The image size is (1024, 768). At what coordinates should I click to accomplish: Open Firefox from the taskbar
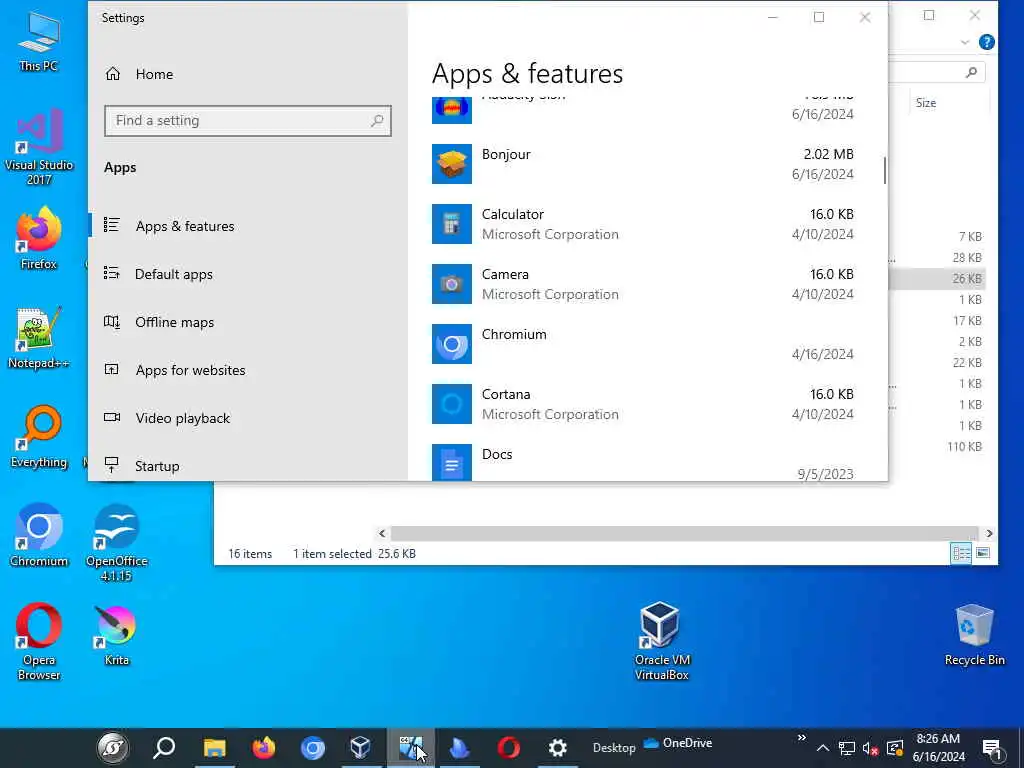pos(264,748)
